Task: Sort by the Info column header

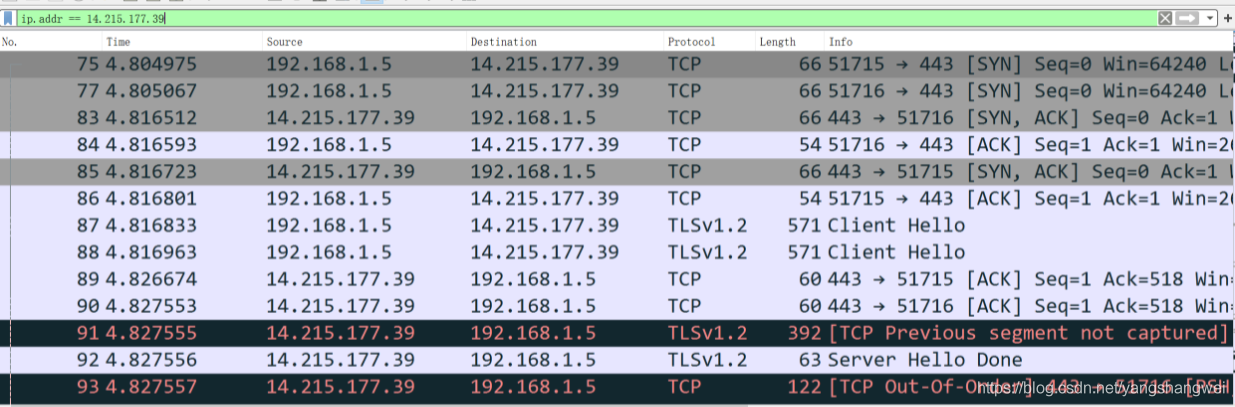Action: click(1030, 42)
